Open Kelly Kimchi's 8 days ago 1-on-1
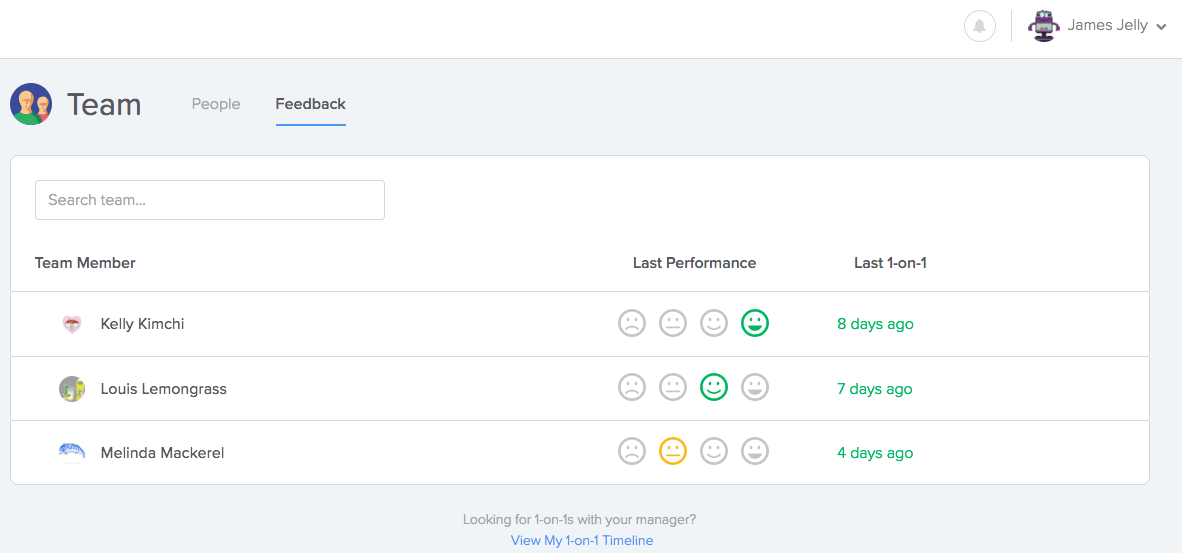Image resolution: width=1182 pixels, height=553 pixels. click(x=875, y=324)
